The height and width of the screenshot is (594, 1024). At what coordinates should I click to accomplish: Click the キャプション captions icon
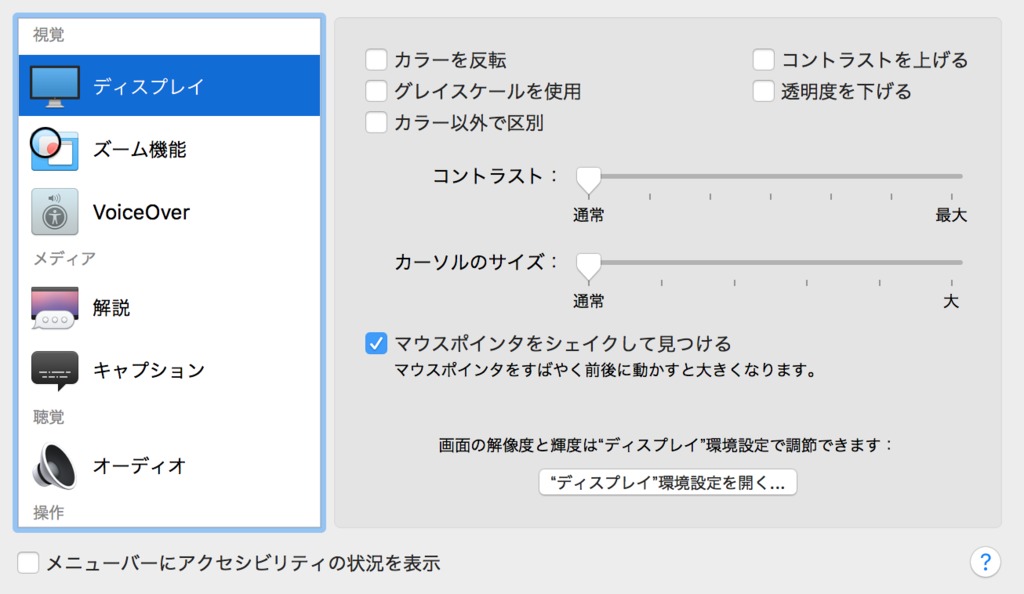[55, 370]
